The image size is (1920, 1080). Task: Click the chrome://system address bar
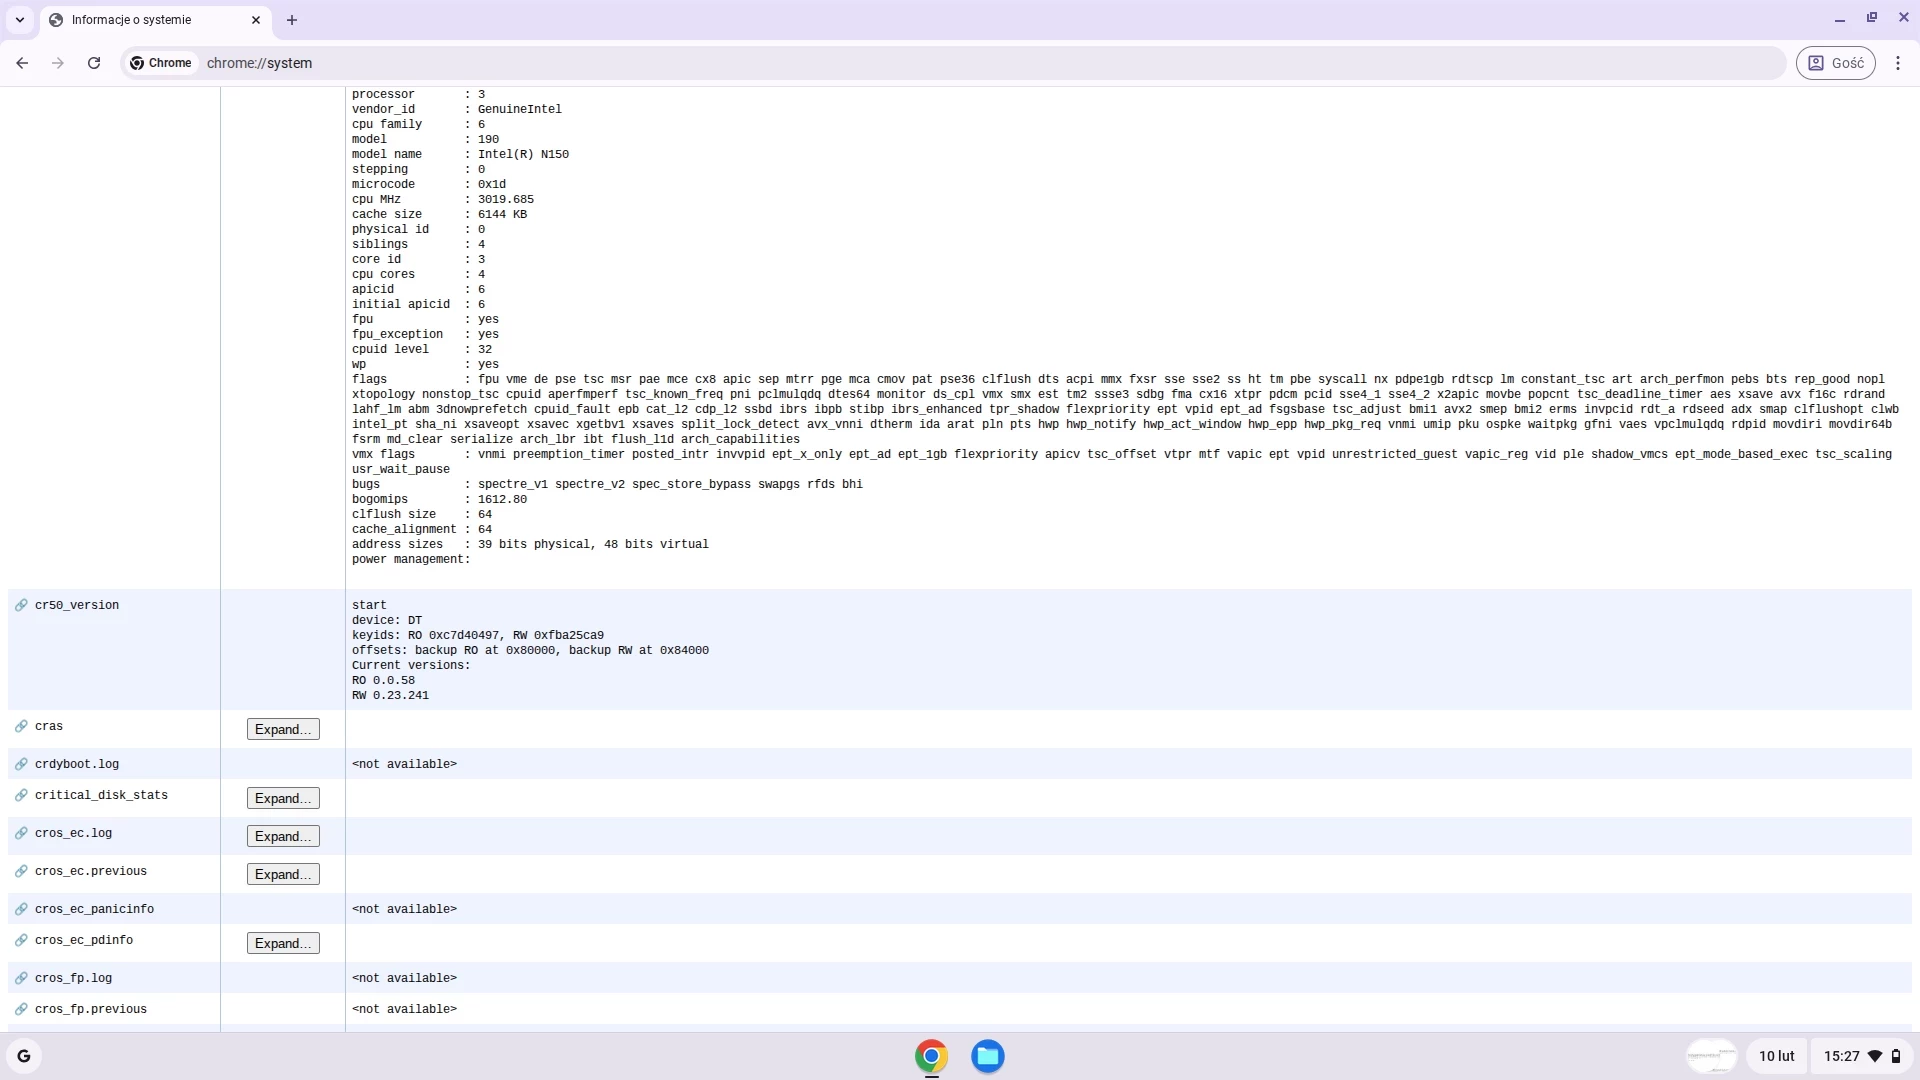pyautogui.click(x=700, y=63)
